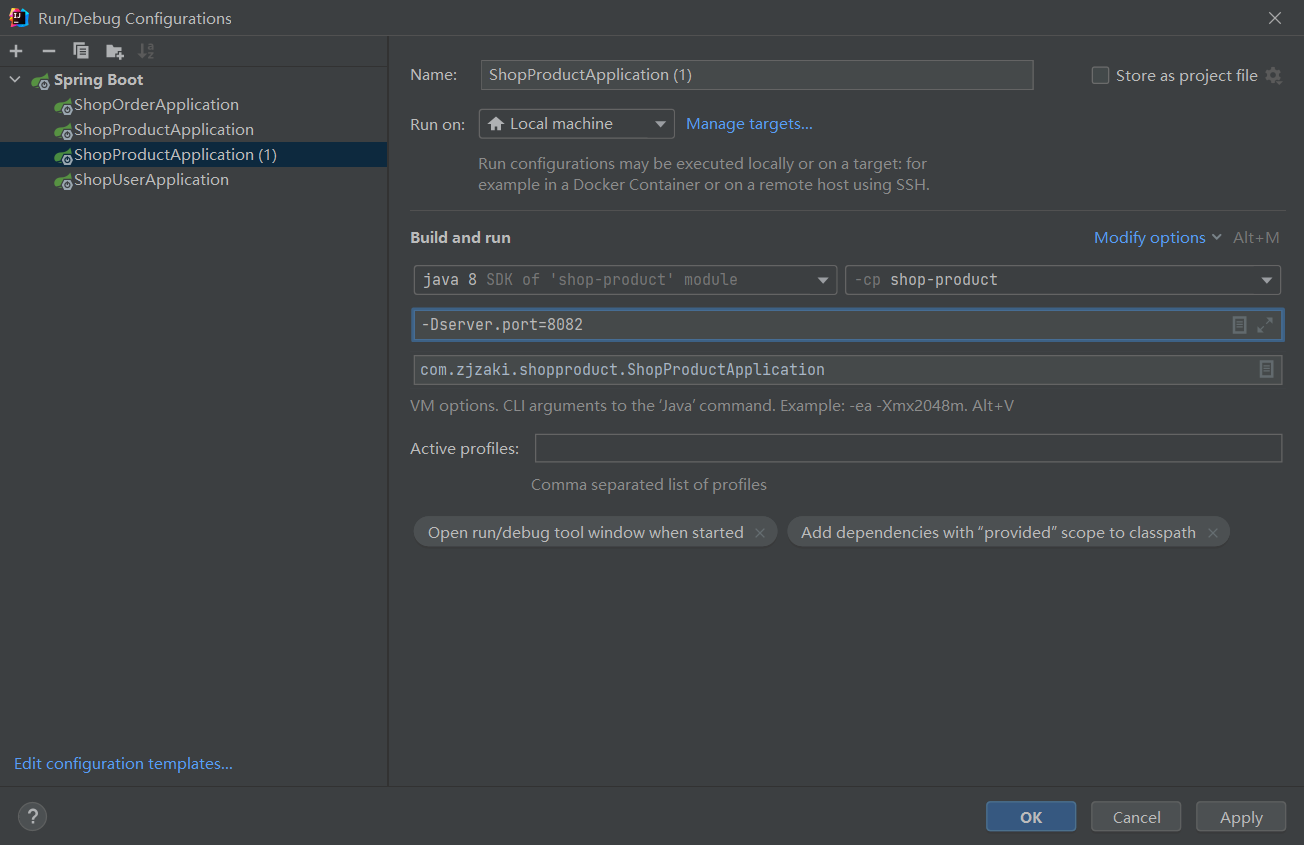Create new folder for configurations
The height and width of the screenshot is (845, 1304).
114,51
